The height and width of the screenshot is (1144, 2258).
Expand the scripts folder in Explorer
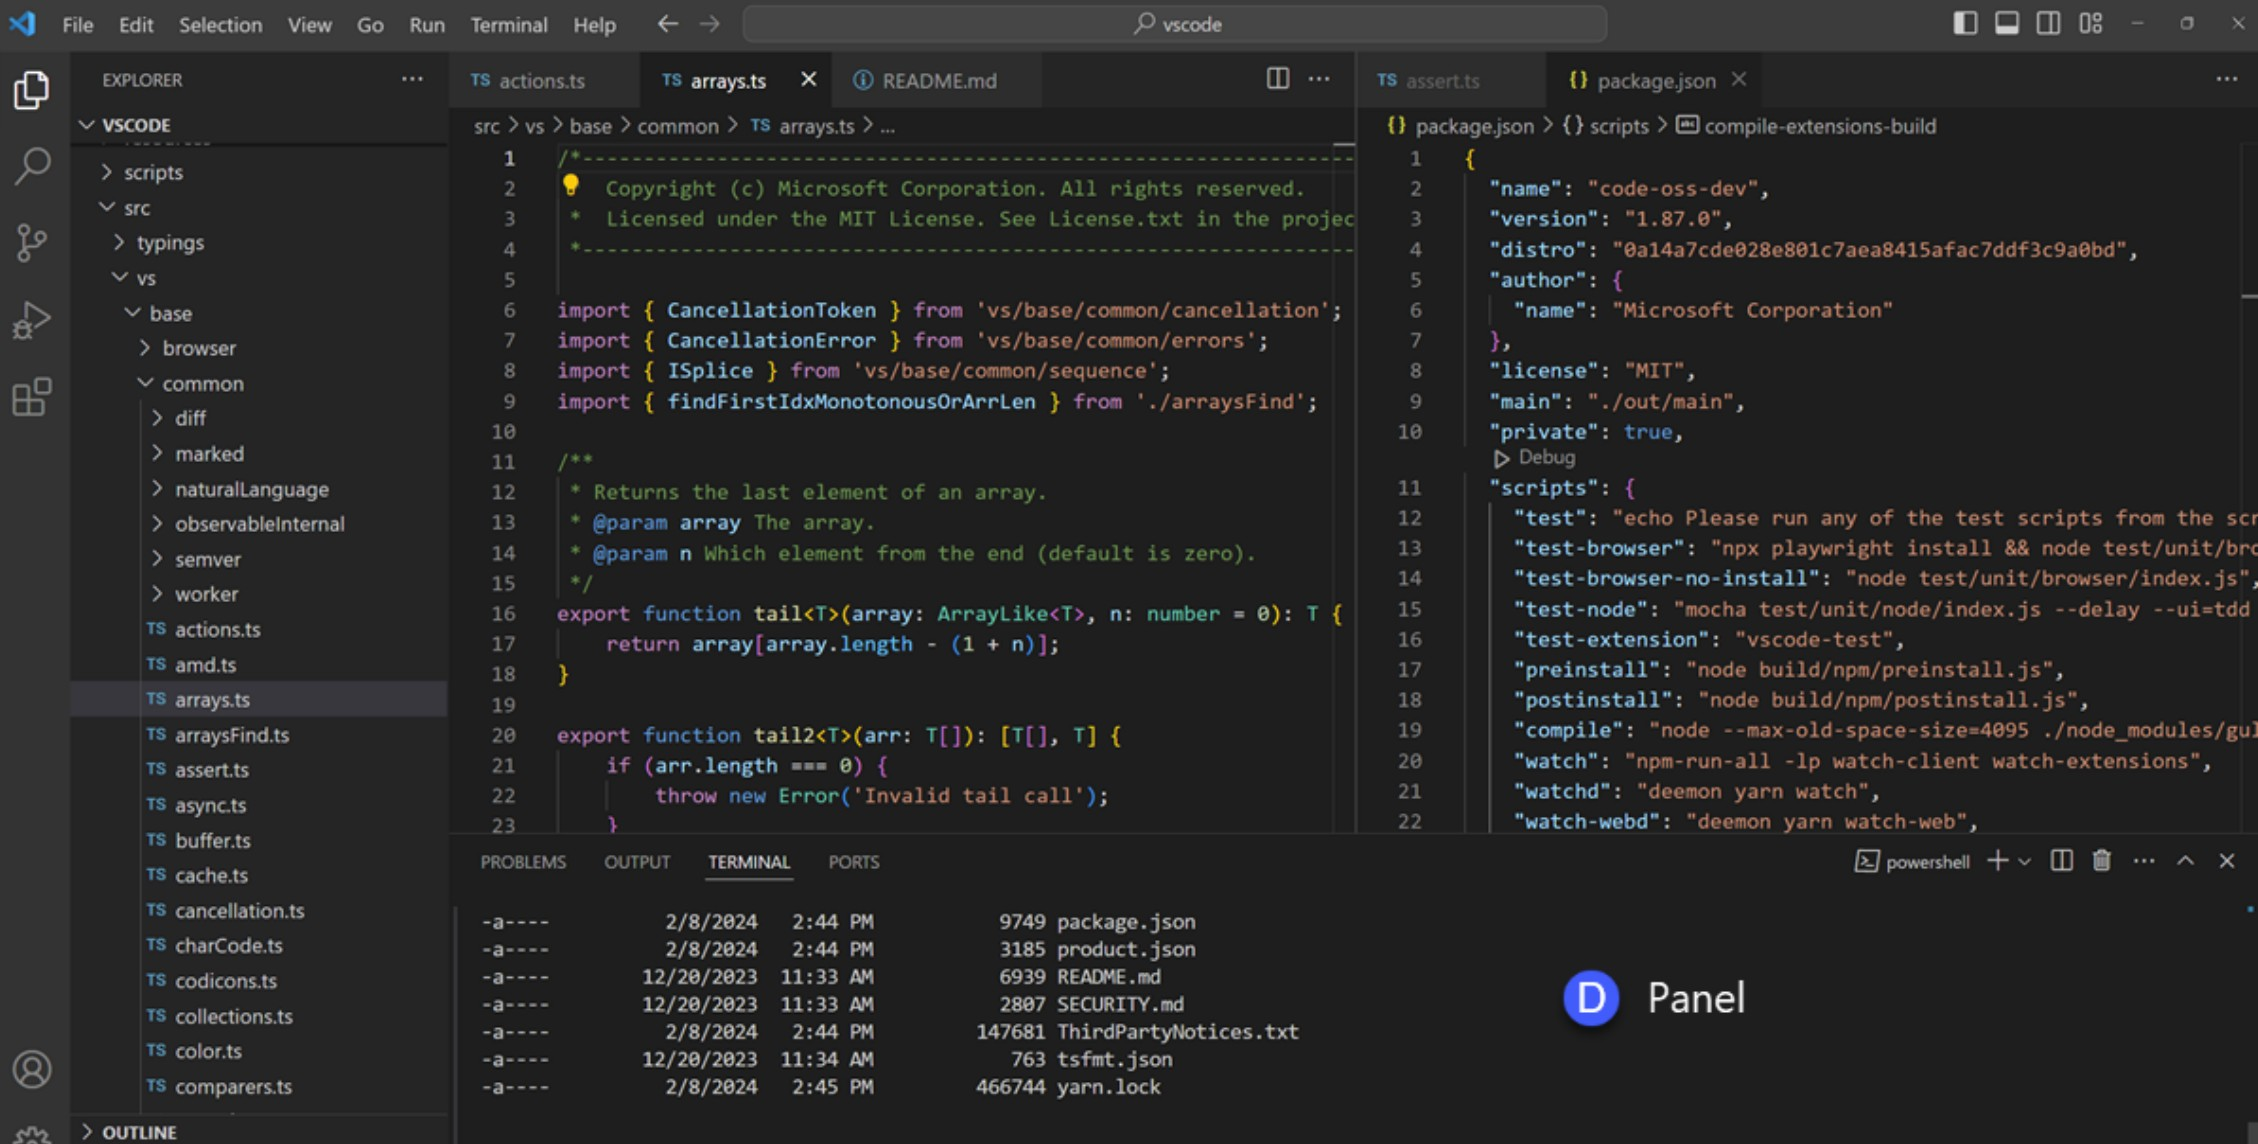pos(258,172)
